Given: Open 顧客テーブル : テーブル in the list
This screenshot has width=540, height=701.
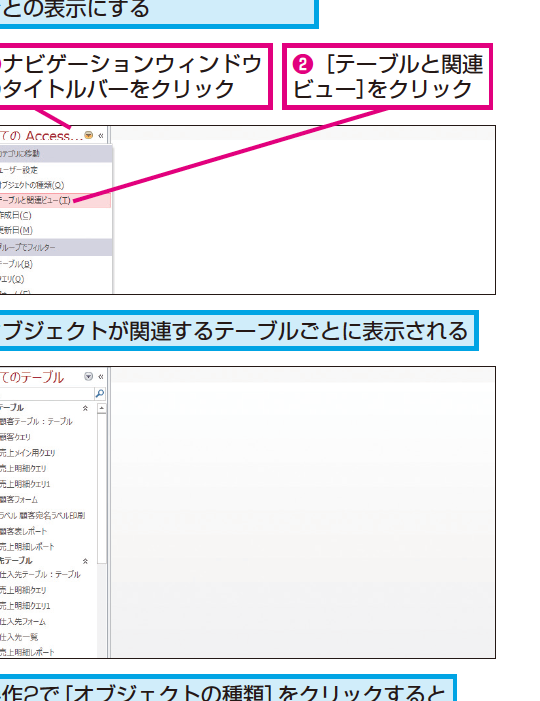Looking at the screenshot, I should 36,422.
